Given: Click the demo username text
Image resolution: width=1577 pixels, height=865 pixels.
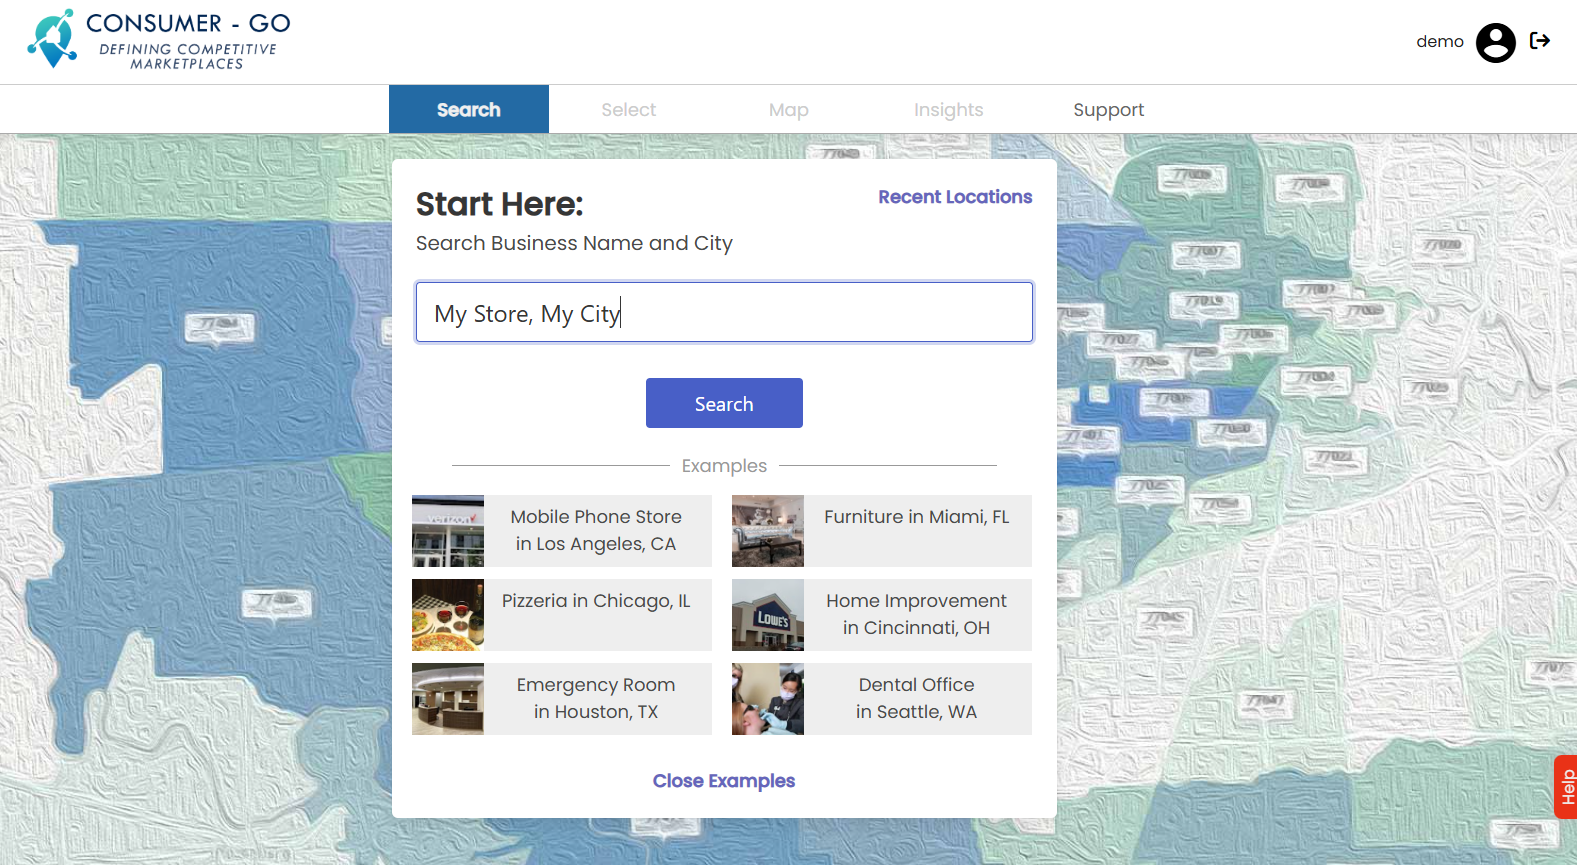Looking at the screenshot, I should coord(1440,41).
